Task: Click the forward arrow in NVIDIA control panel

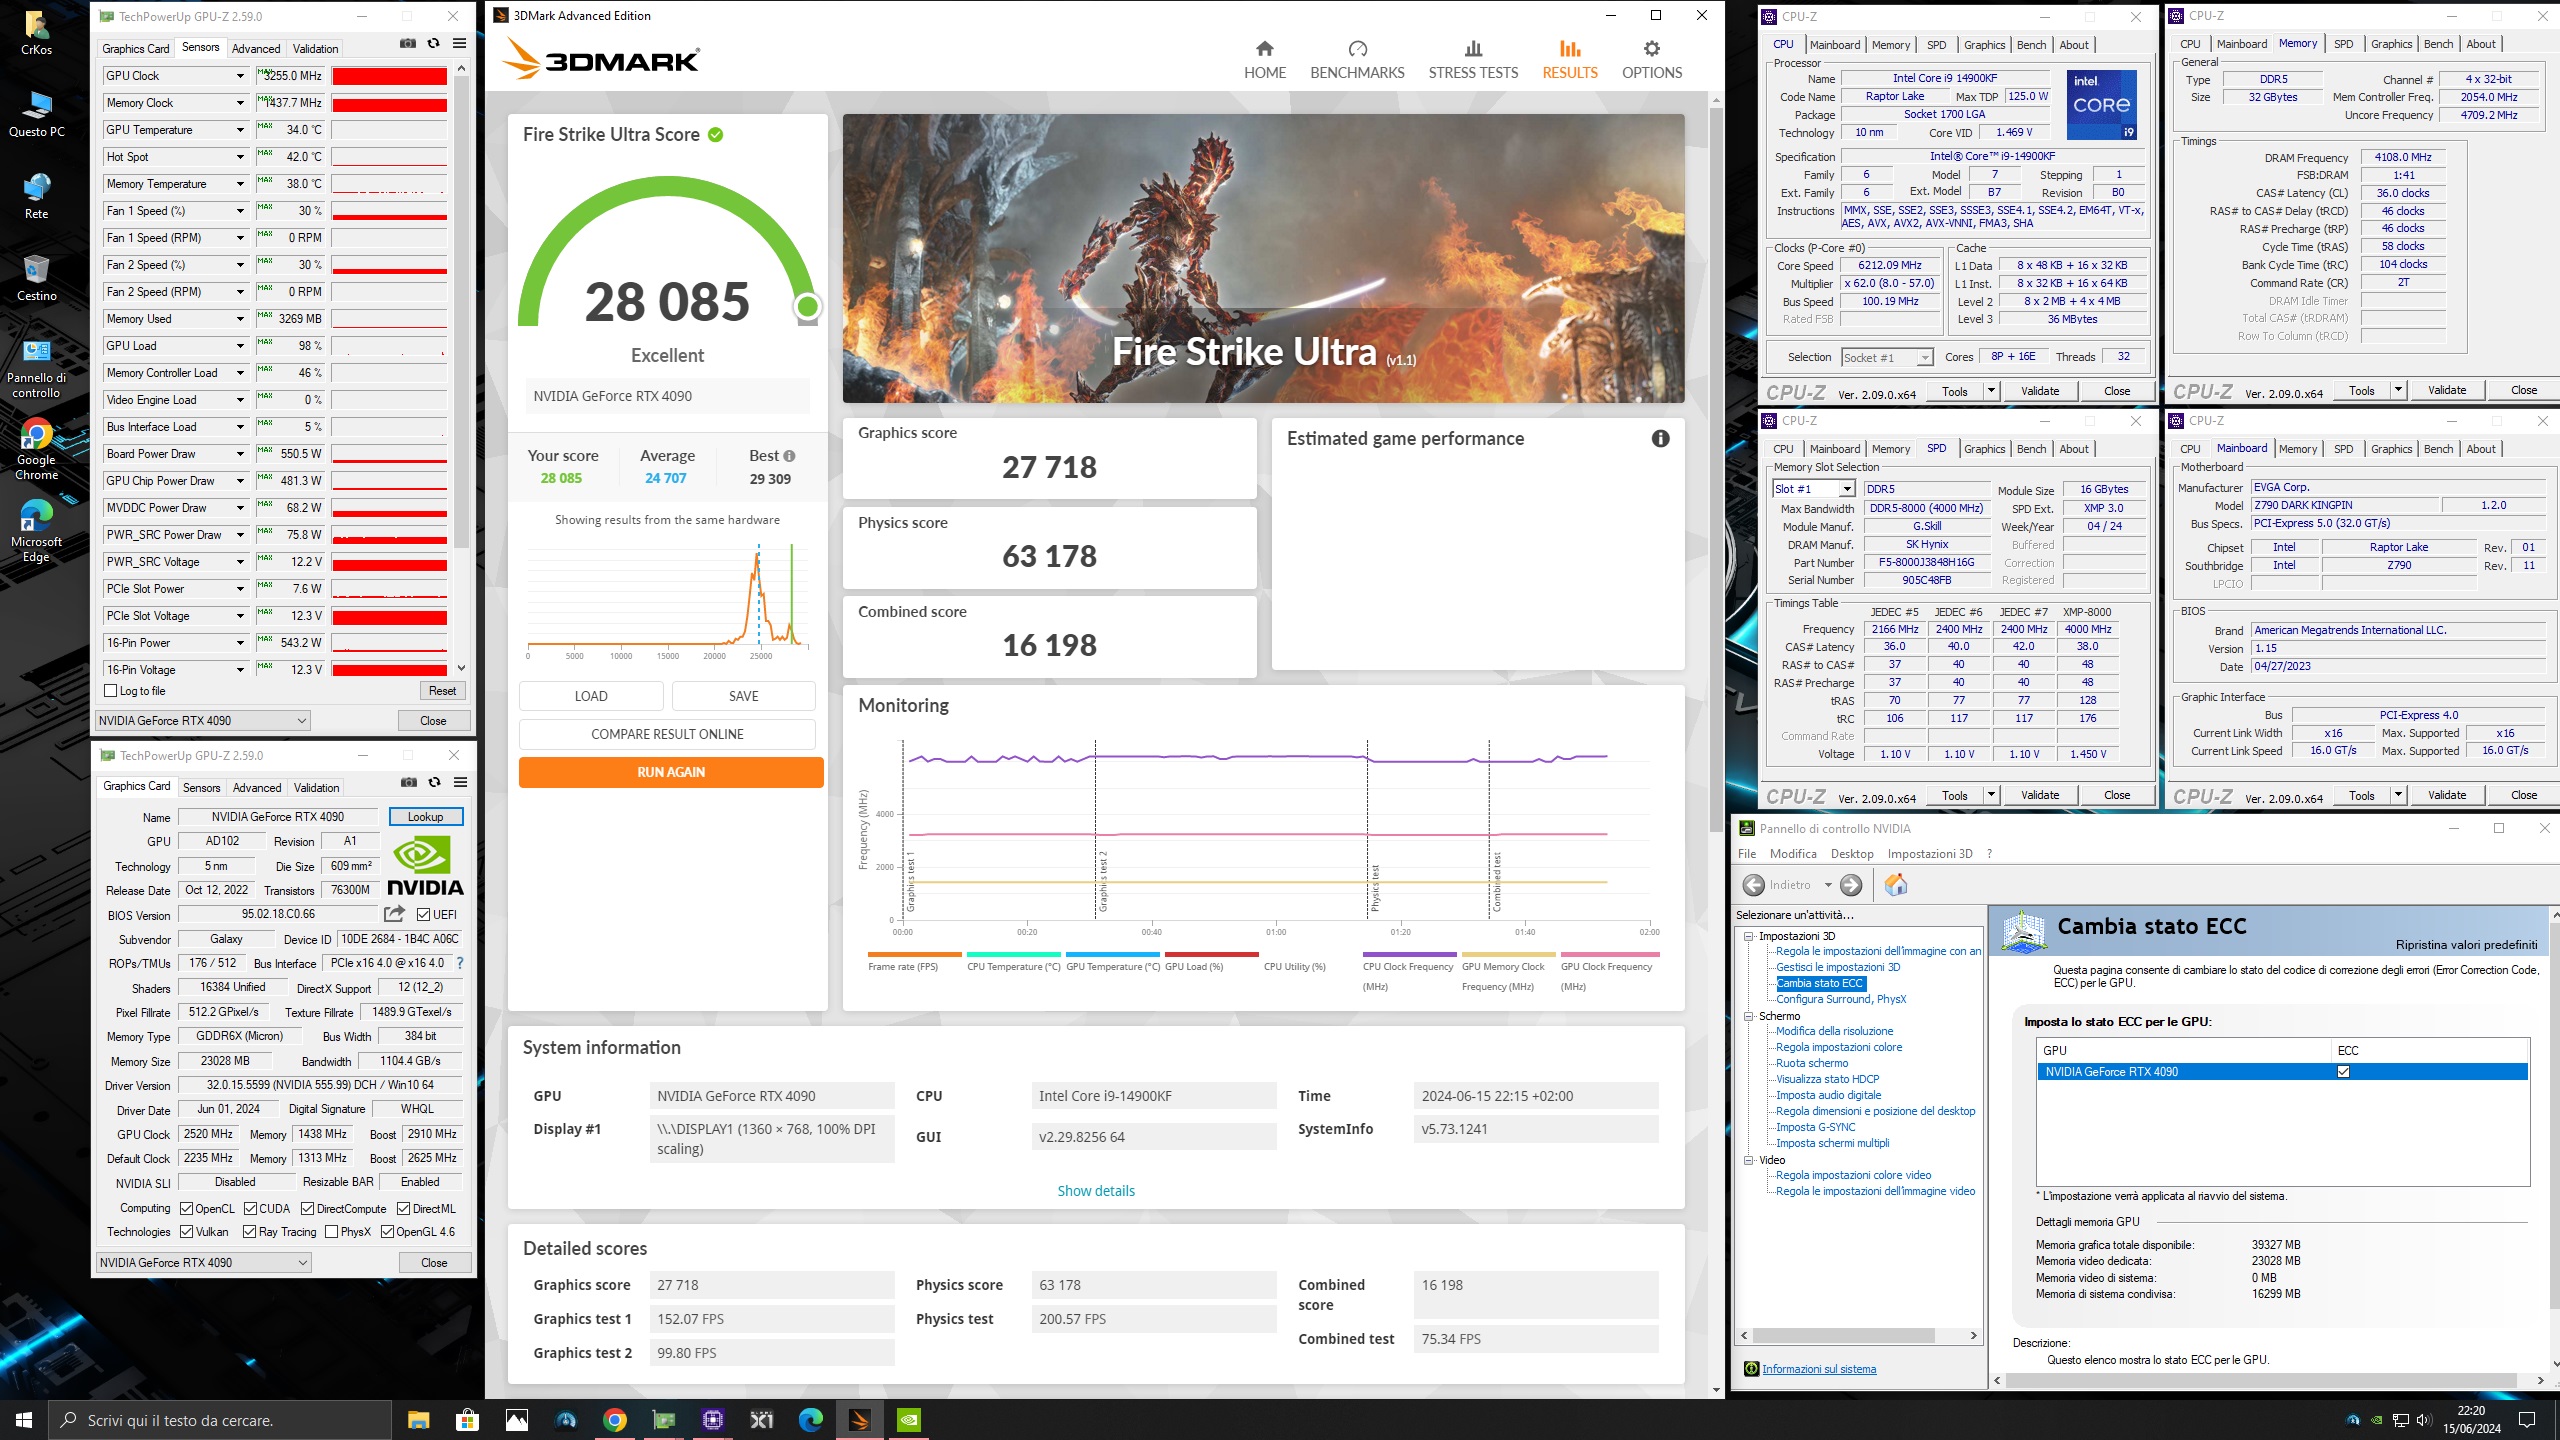Action: 1851,885
